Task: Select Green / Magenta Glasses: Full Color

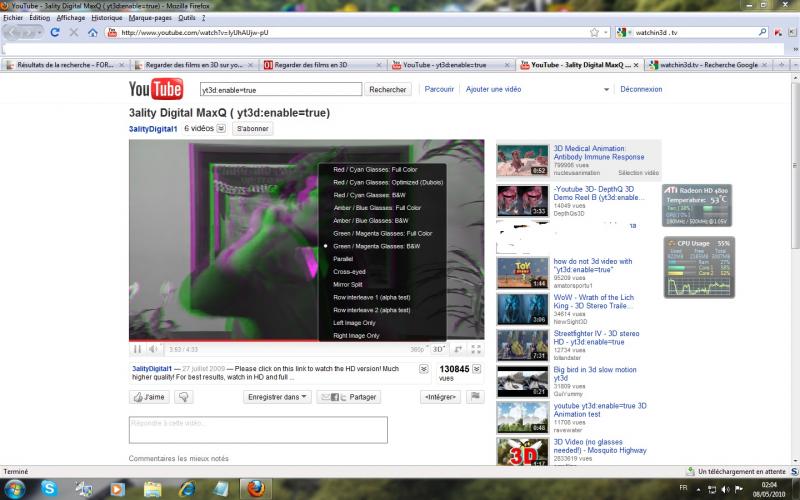Action: click(x=383, y=233)
